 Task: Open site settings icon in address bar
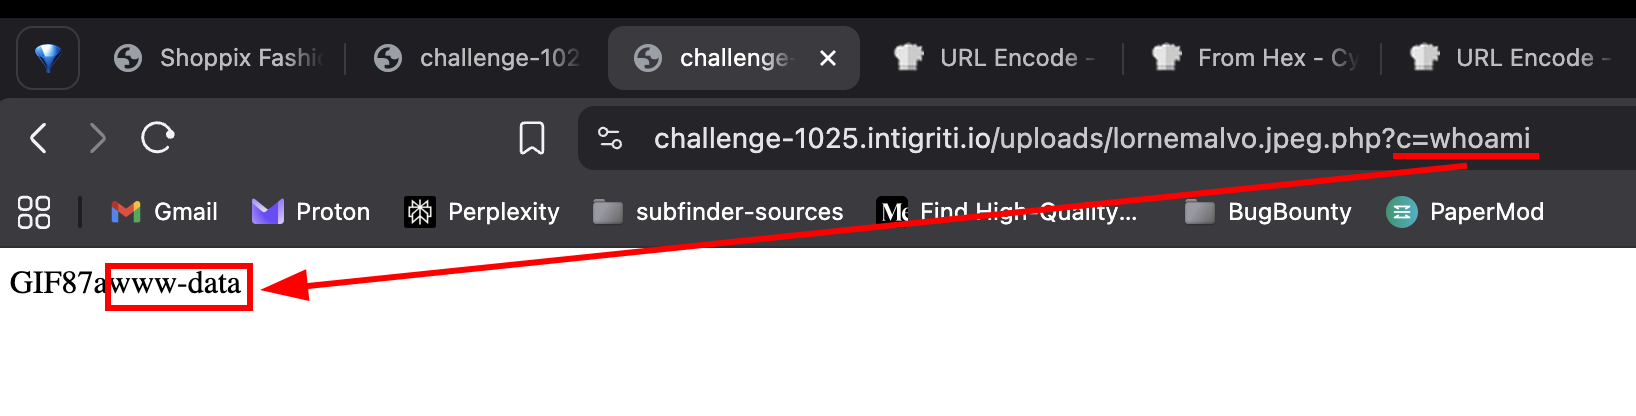(x=609, y=138)
